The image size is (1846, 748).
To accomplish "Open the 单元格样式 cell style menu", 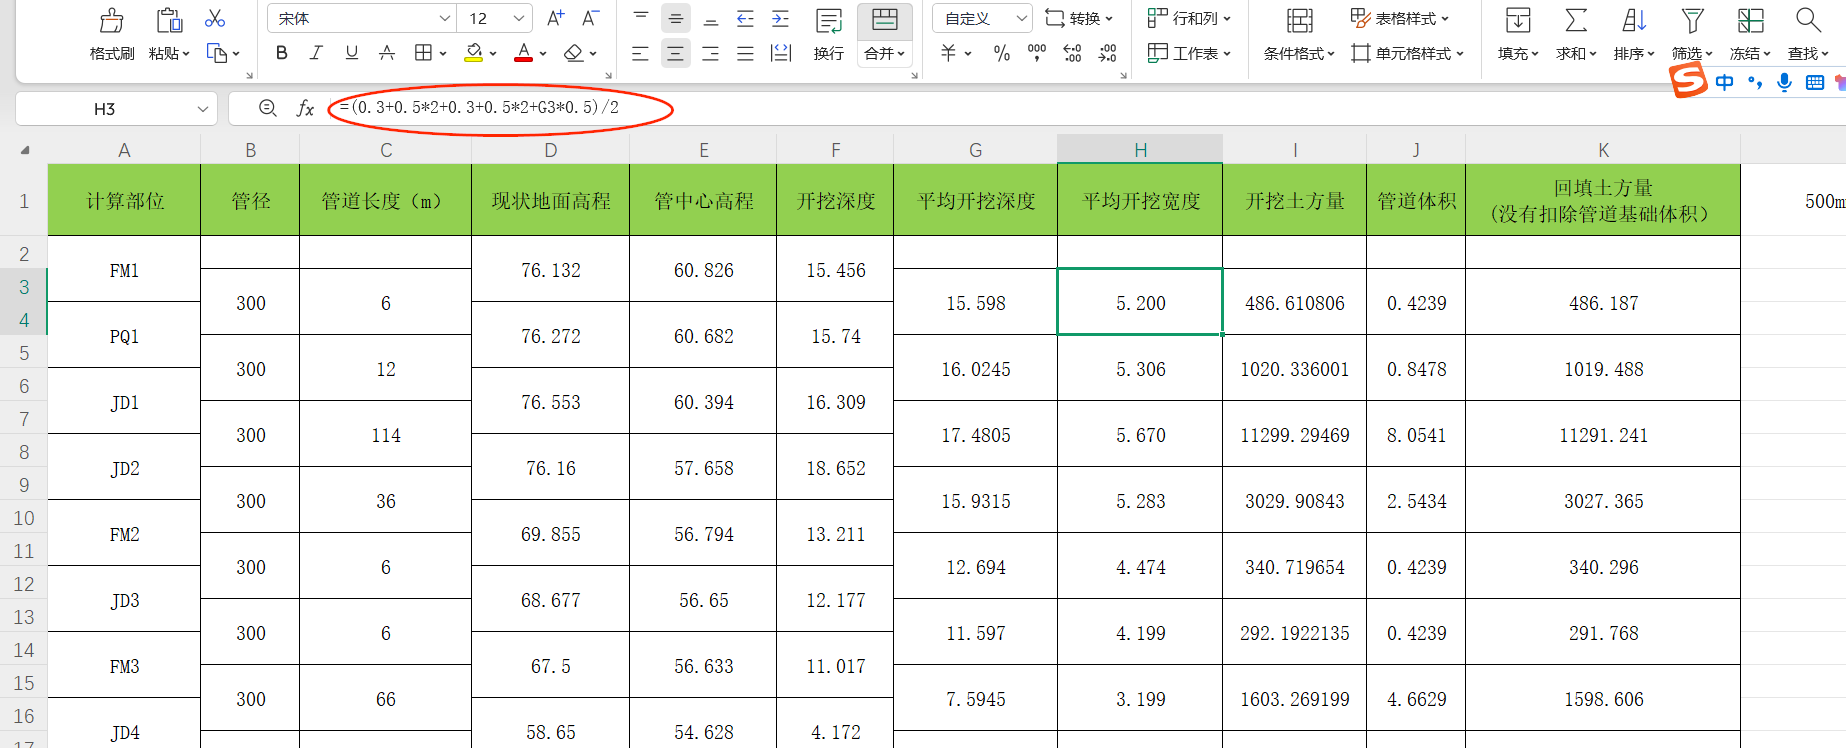I will [x=1407, y=53].
